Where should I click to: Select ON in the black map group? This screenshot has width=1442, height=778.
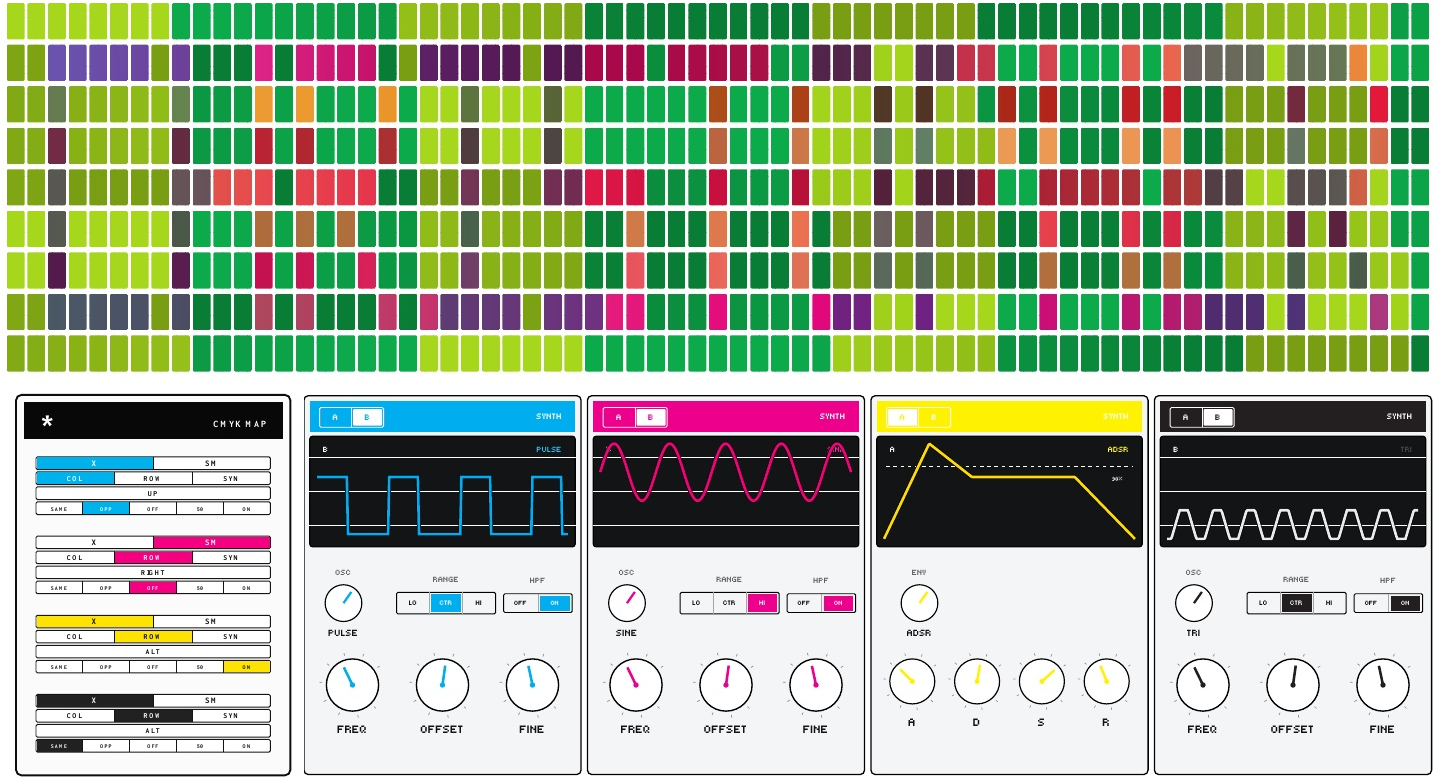247,745
